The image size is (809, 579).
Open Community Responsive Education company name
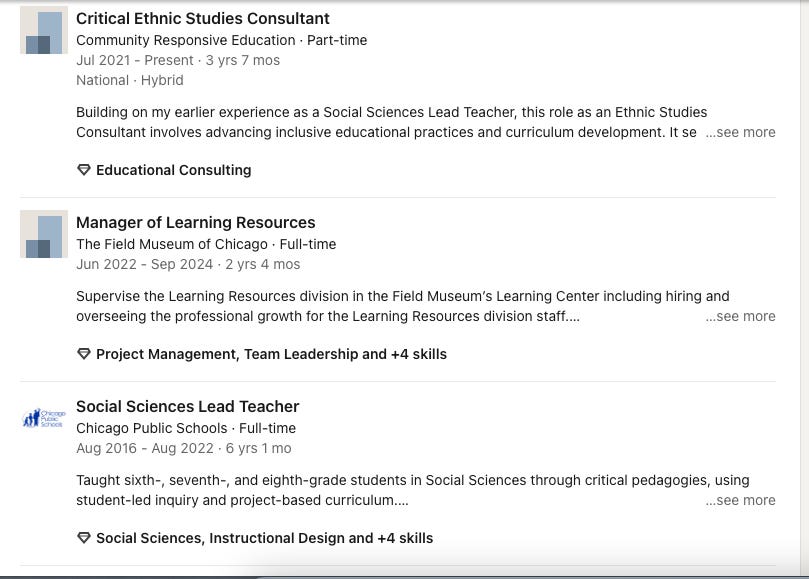pyautogui.click(x=186, y=40)
